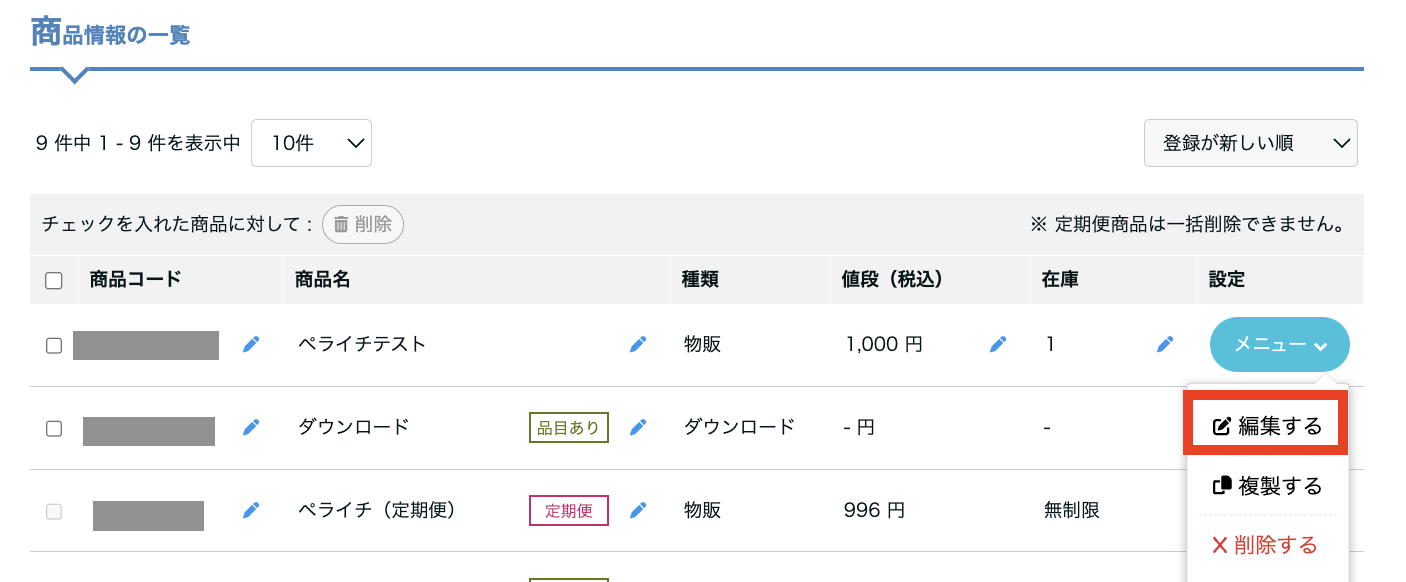
Task: Check the ペライチテスト row checkbox
Action: click(54, 345)
